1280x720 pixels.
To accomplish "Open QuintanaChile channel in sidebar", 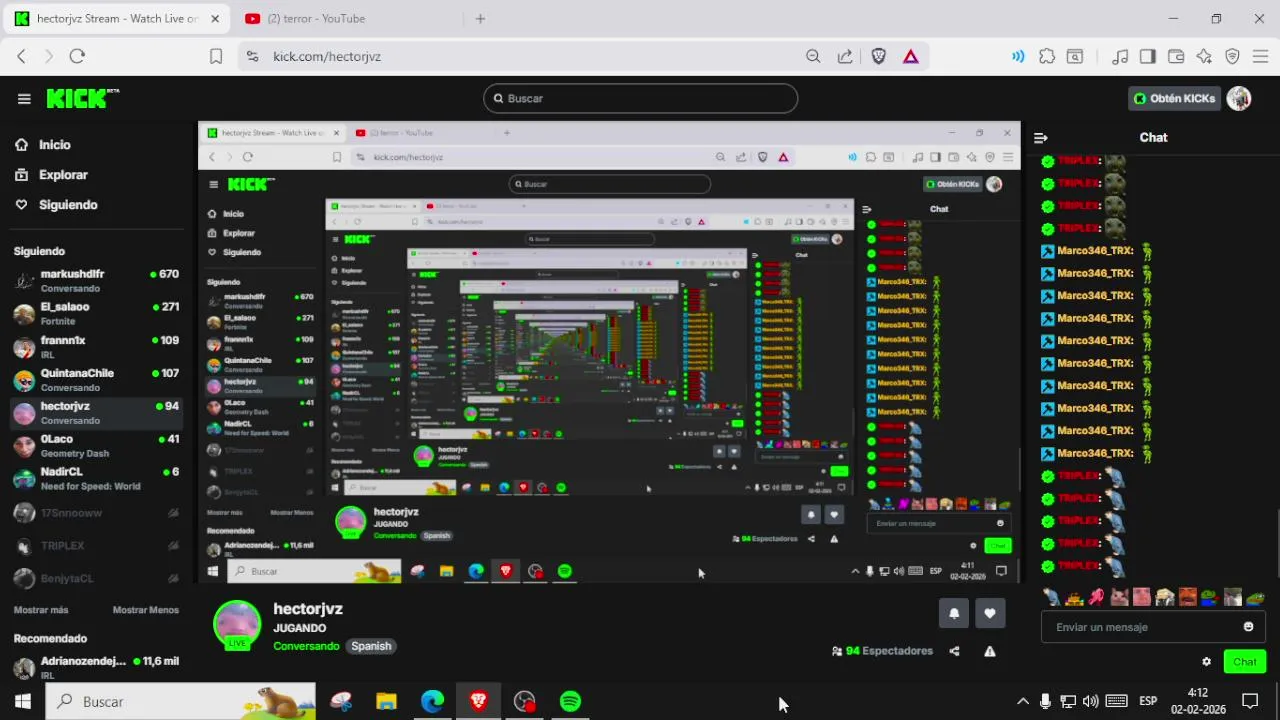I will [x=96, y=380].
